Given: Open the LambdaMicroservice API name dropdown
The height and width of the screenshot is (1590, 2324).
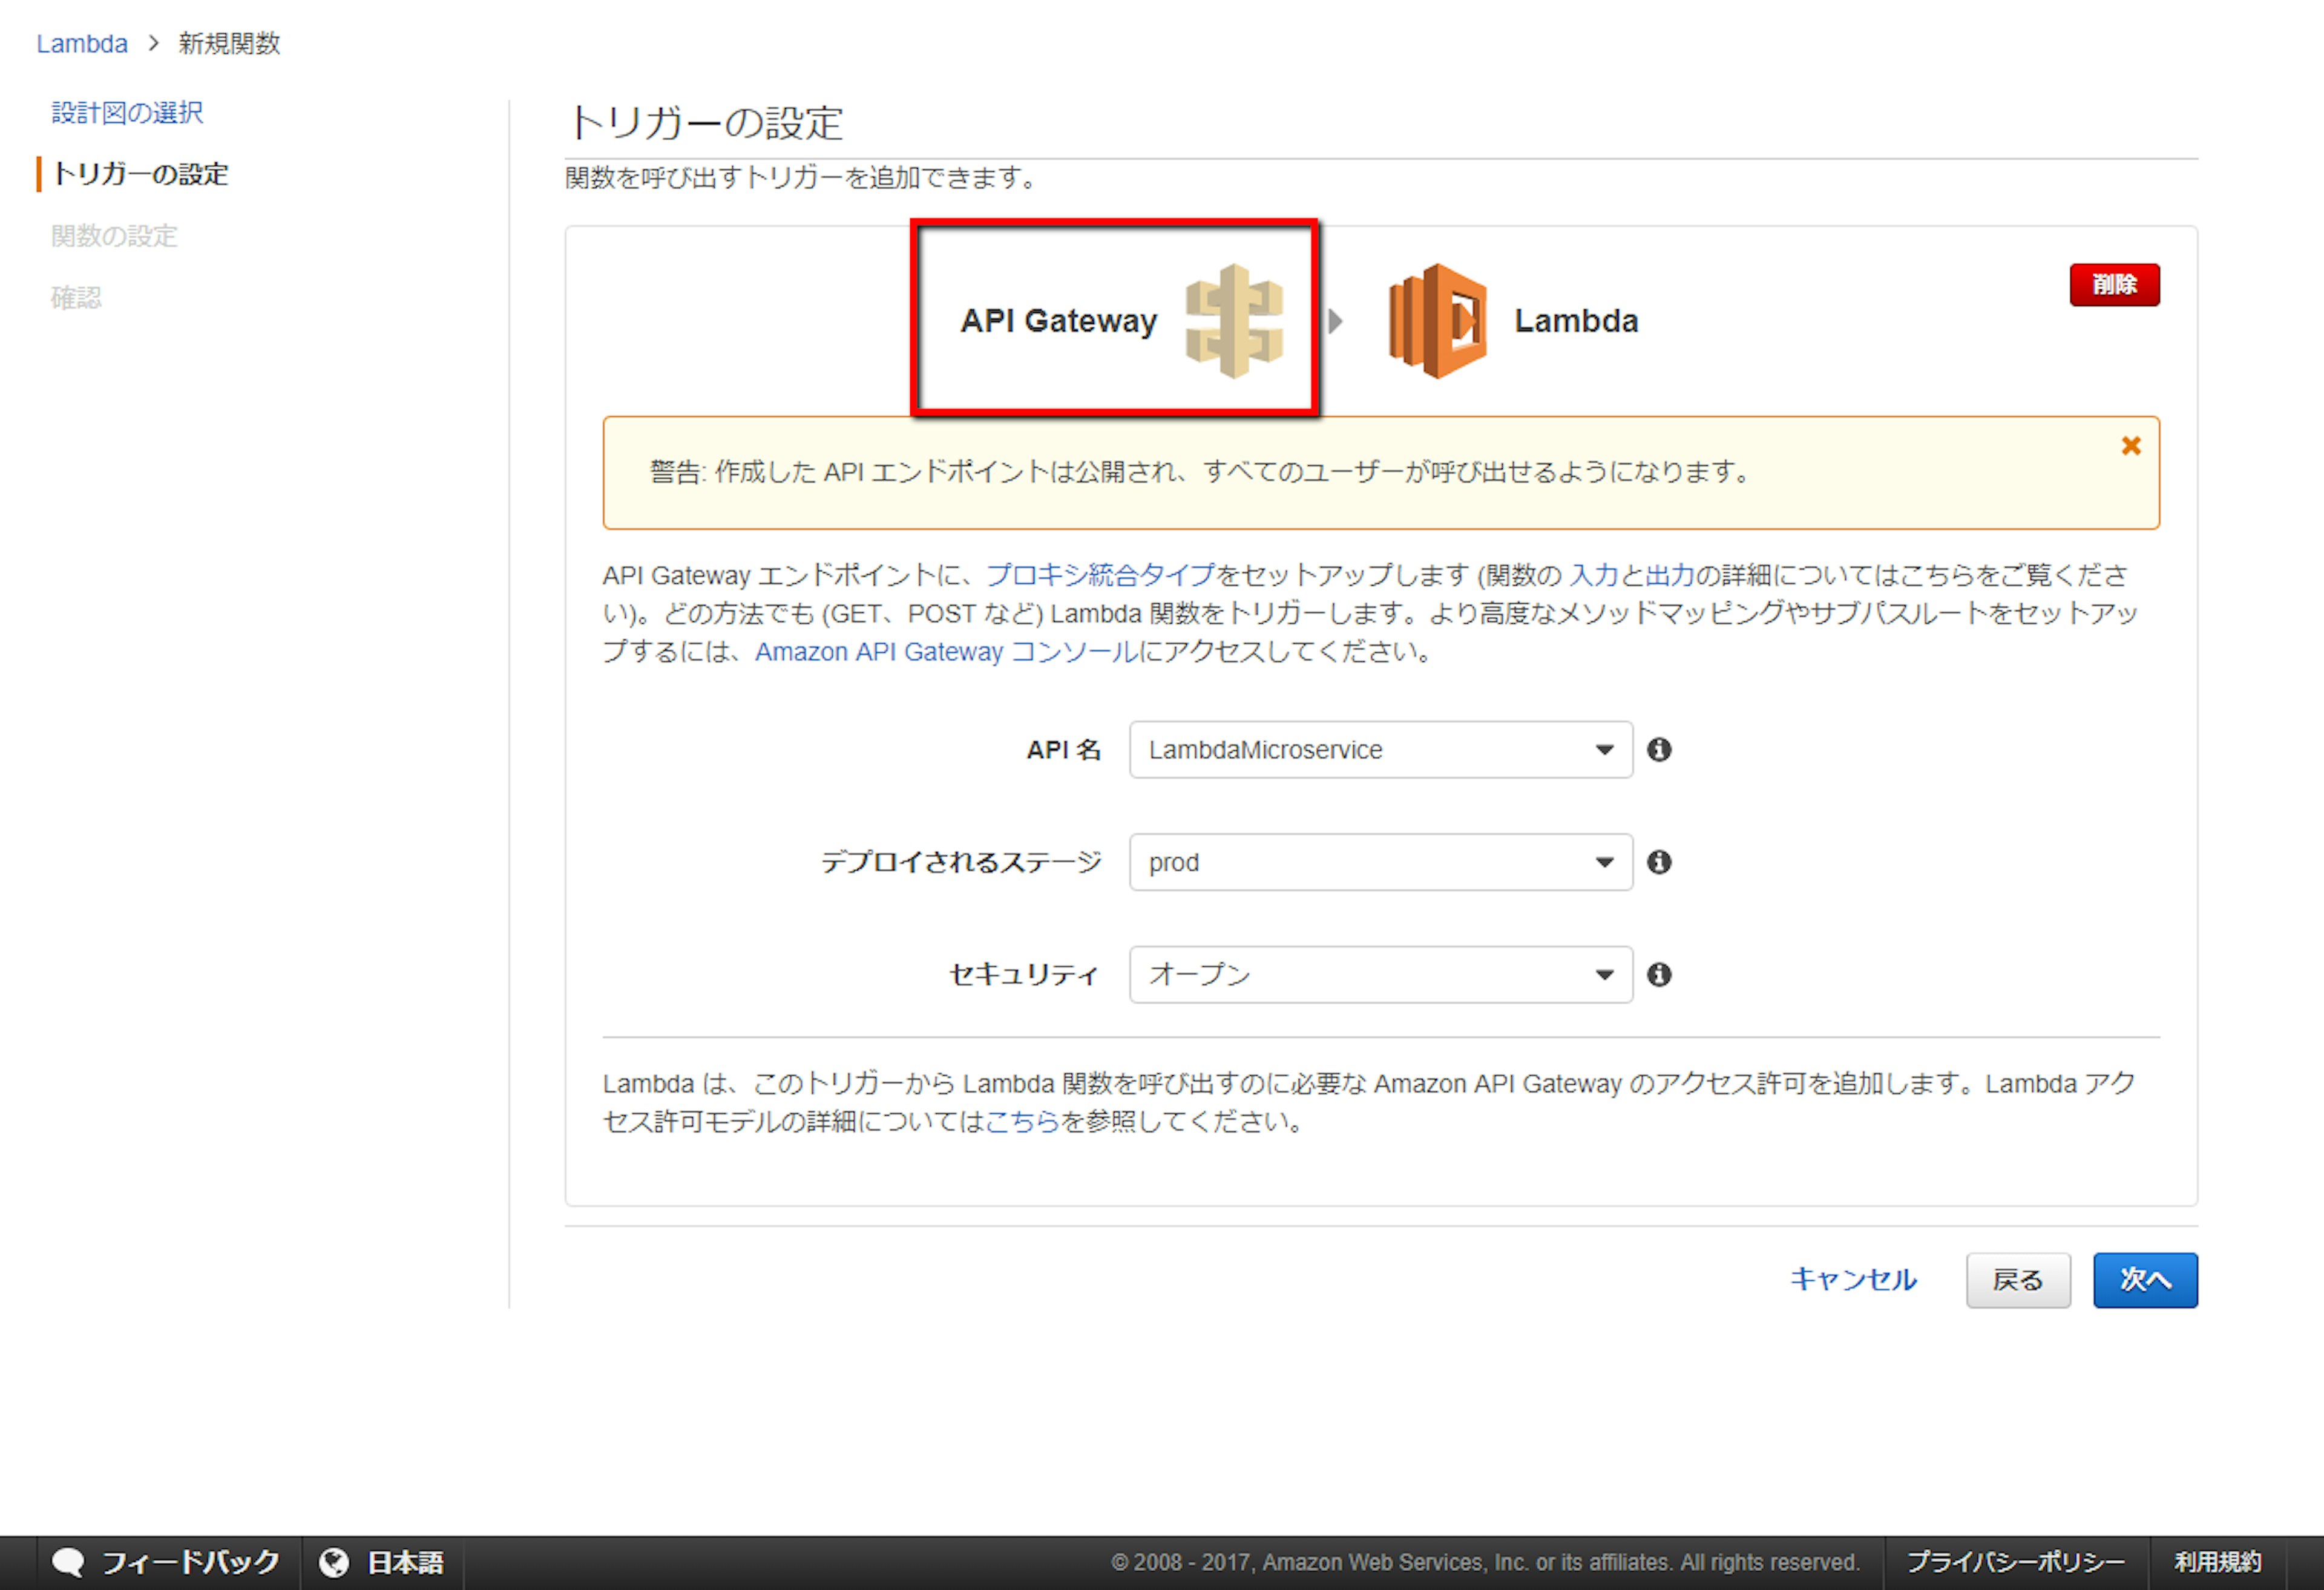Looking at the screenshot, I should coord(1380,749).
